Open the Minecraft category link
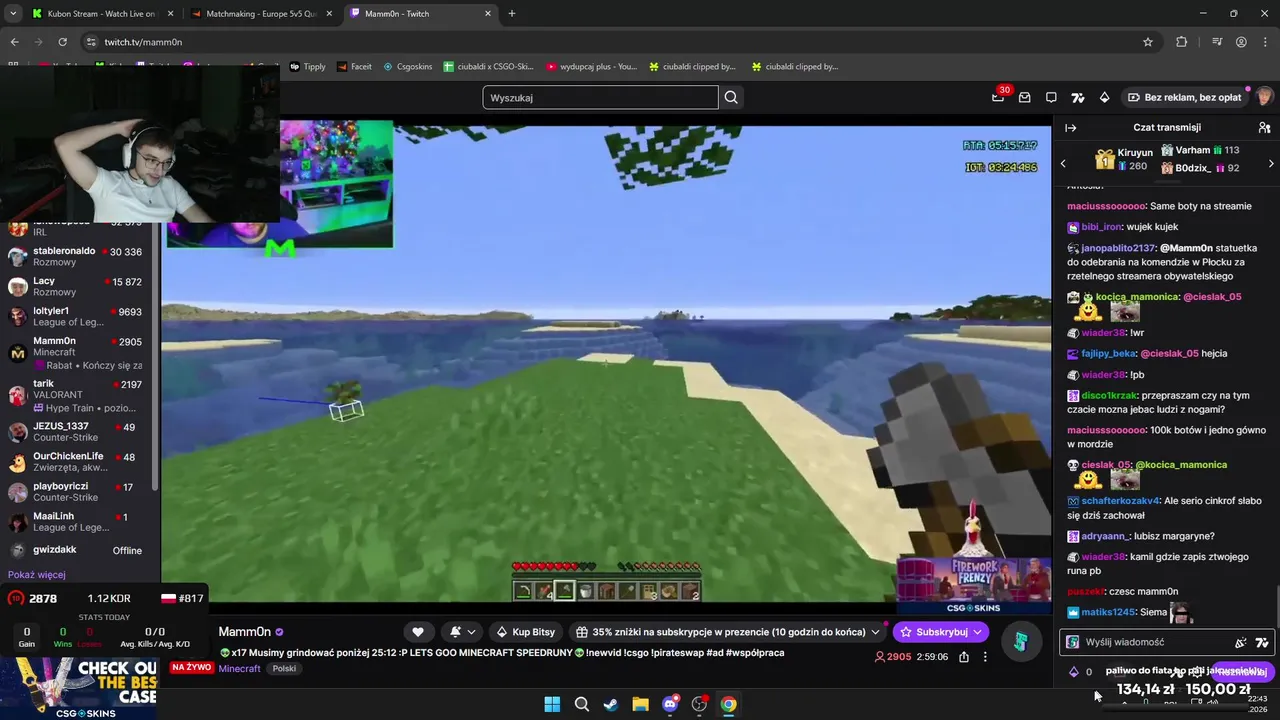The image size is (1280, 720). pos(240,668)
